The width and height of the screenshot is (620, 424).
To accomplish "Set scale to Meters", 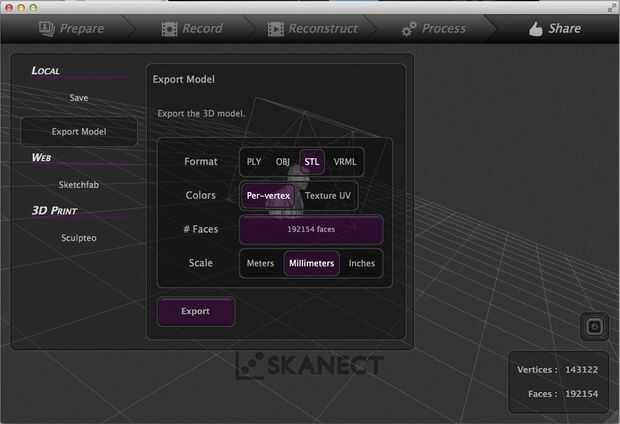I will click(260, 263).
